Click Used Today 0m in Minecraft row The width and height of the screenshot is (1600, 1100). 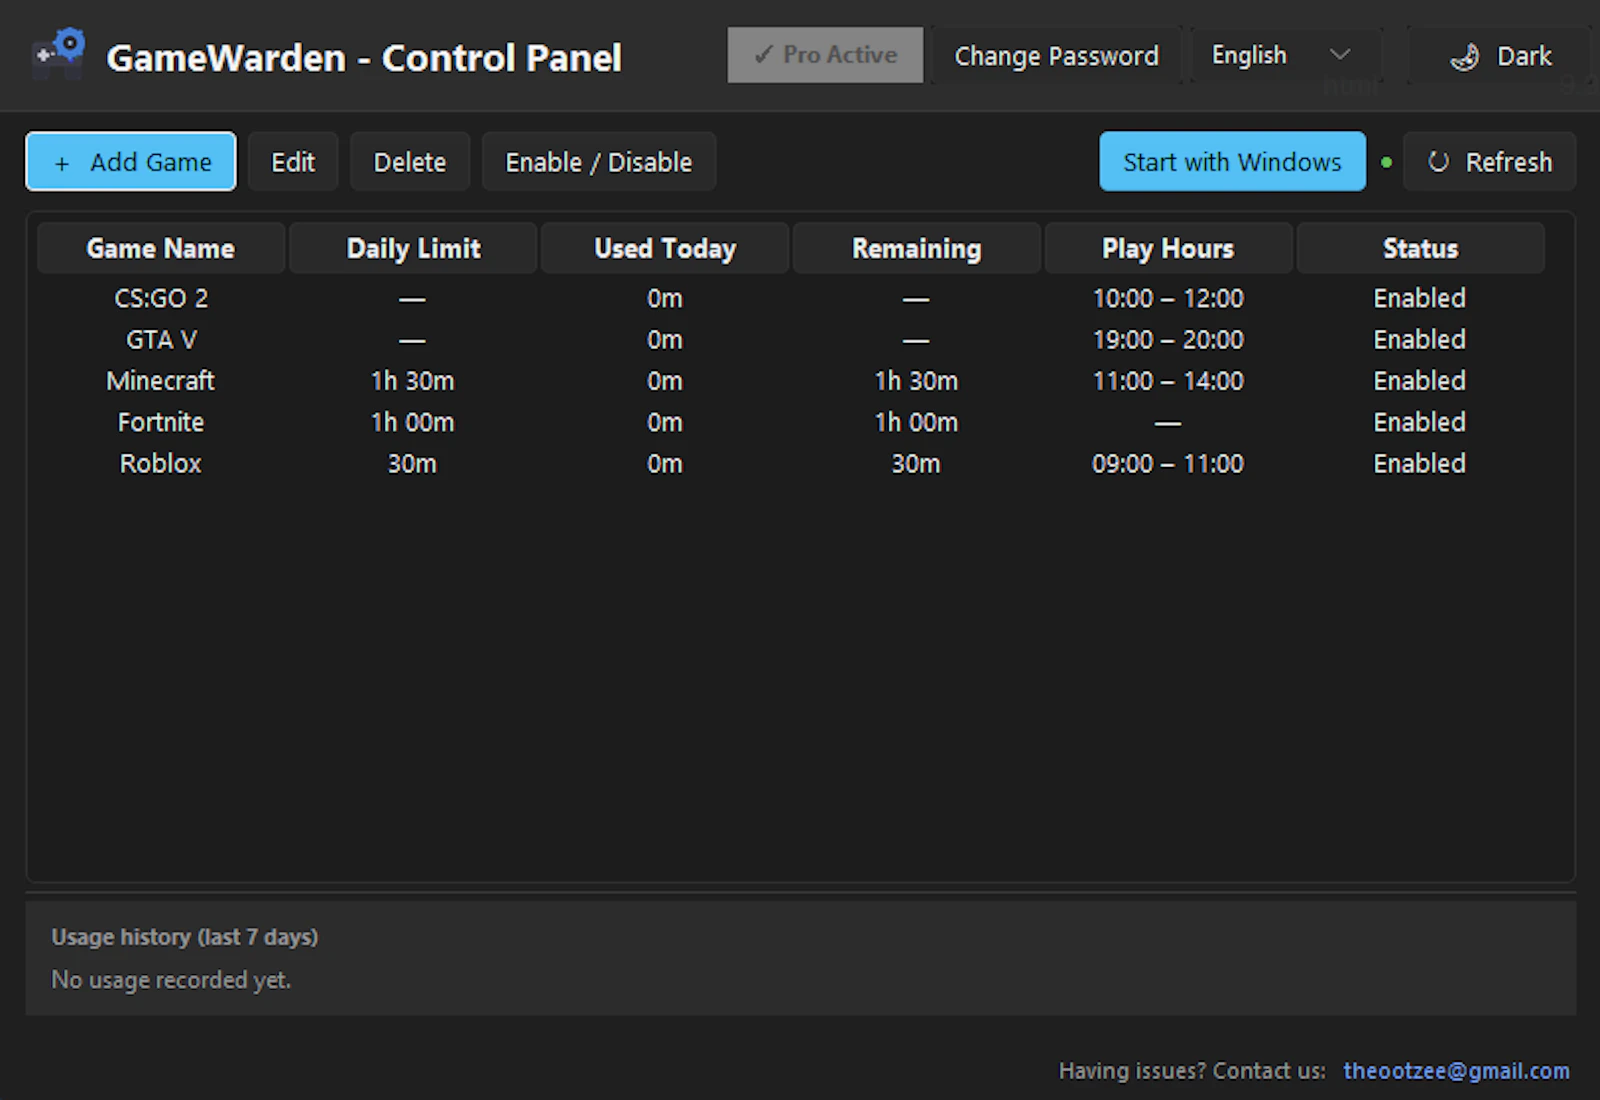pyautogui.click(x=665, y=381)
